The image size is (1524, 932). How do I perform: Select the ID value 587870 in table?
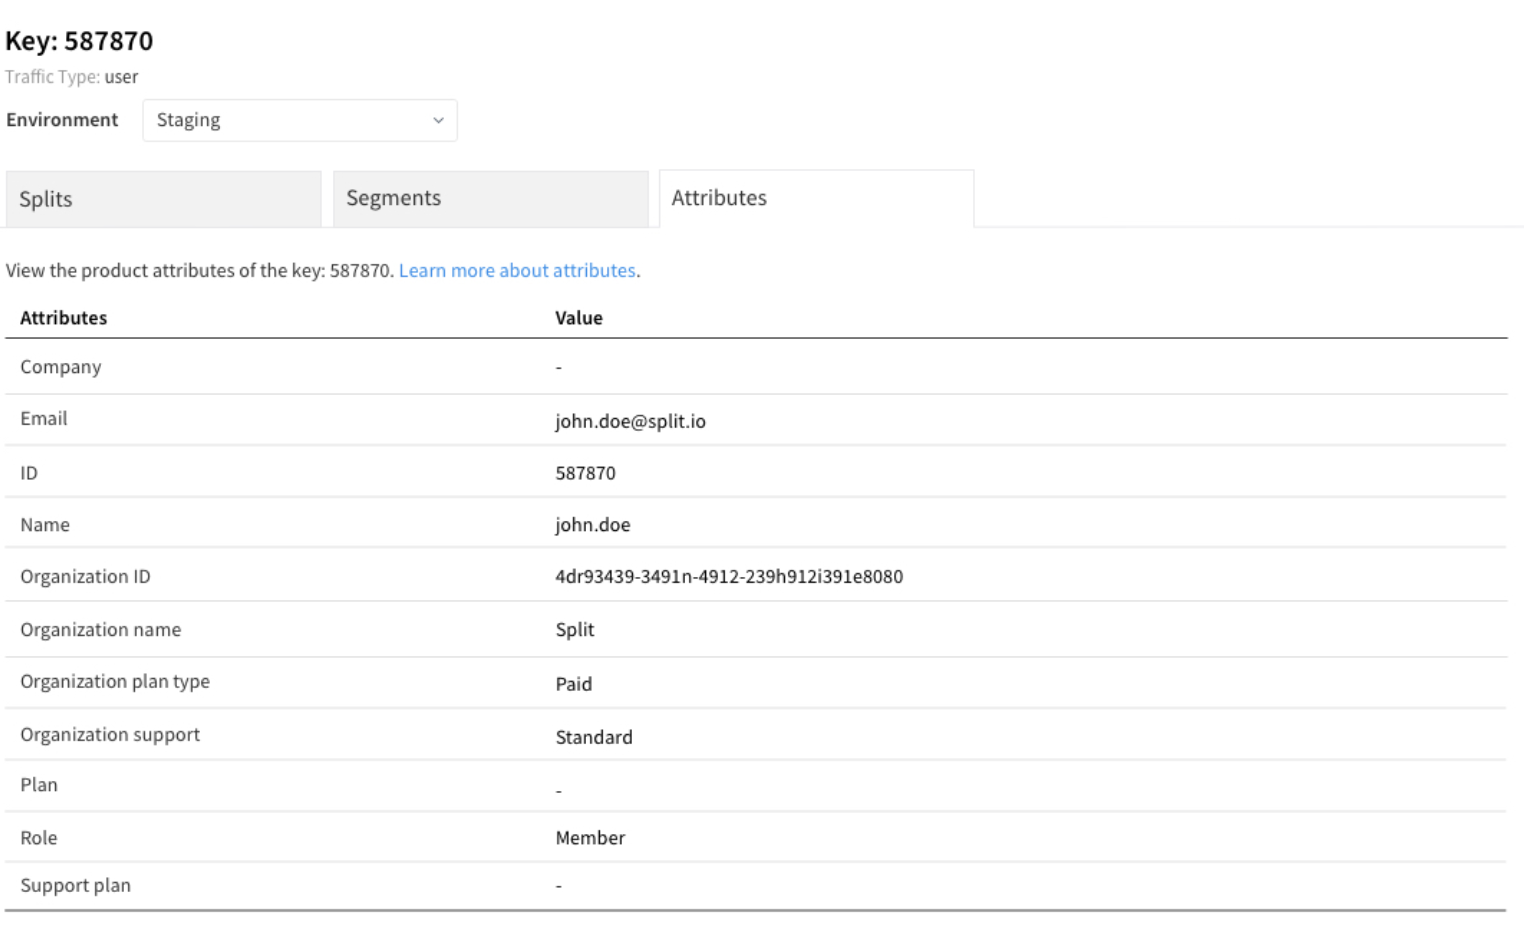[x=586, y=473]
